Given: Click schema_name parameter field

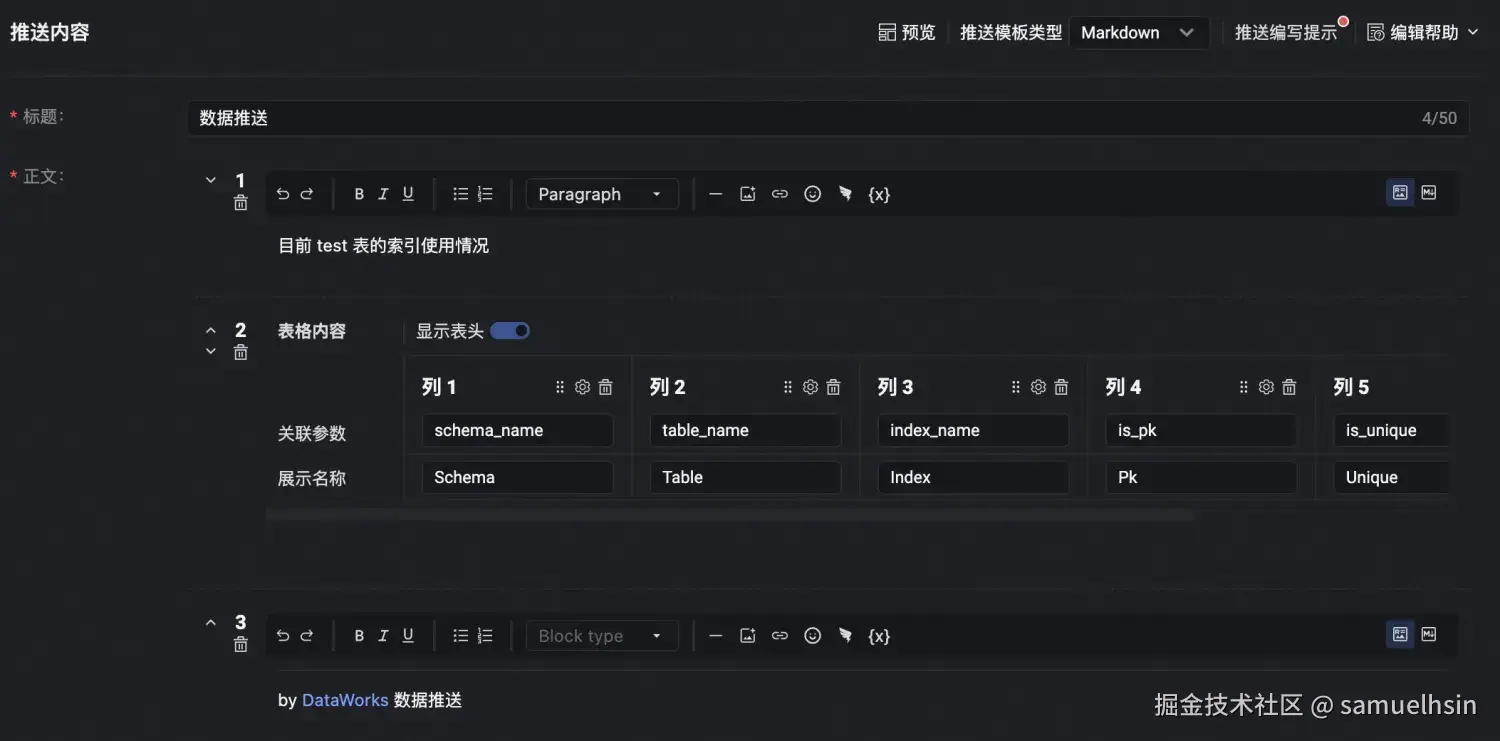Looking at the screenshot, I should pos(518,431).
